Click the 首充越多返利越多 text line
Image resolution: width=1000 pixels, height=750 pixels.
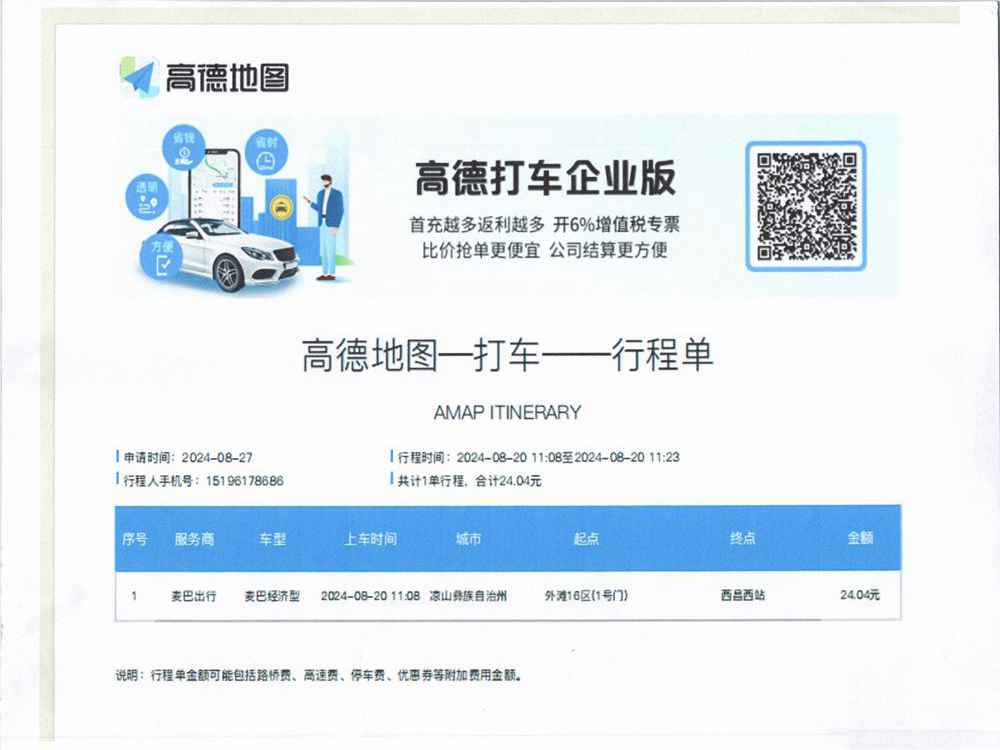(545, 224)
